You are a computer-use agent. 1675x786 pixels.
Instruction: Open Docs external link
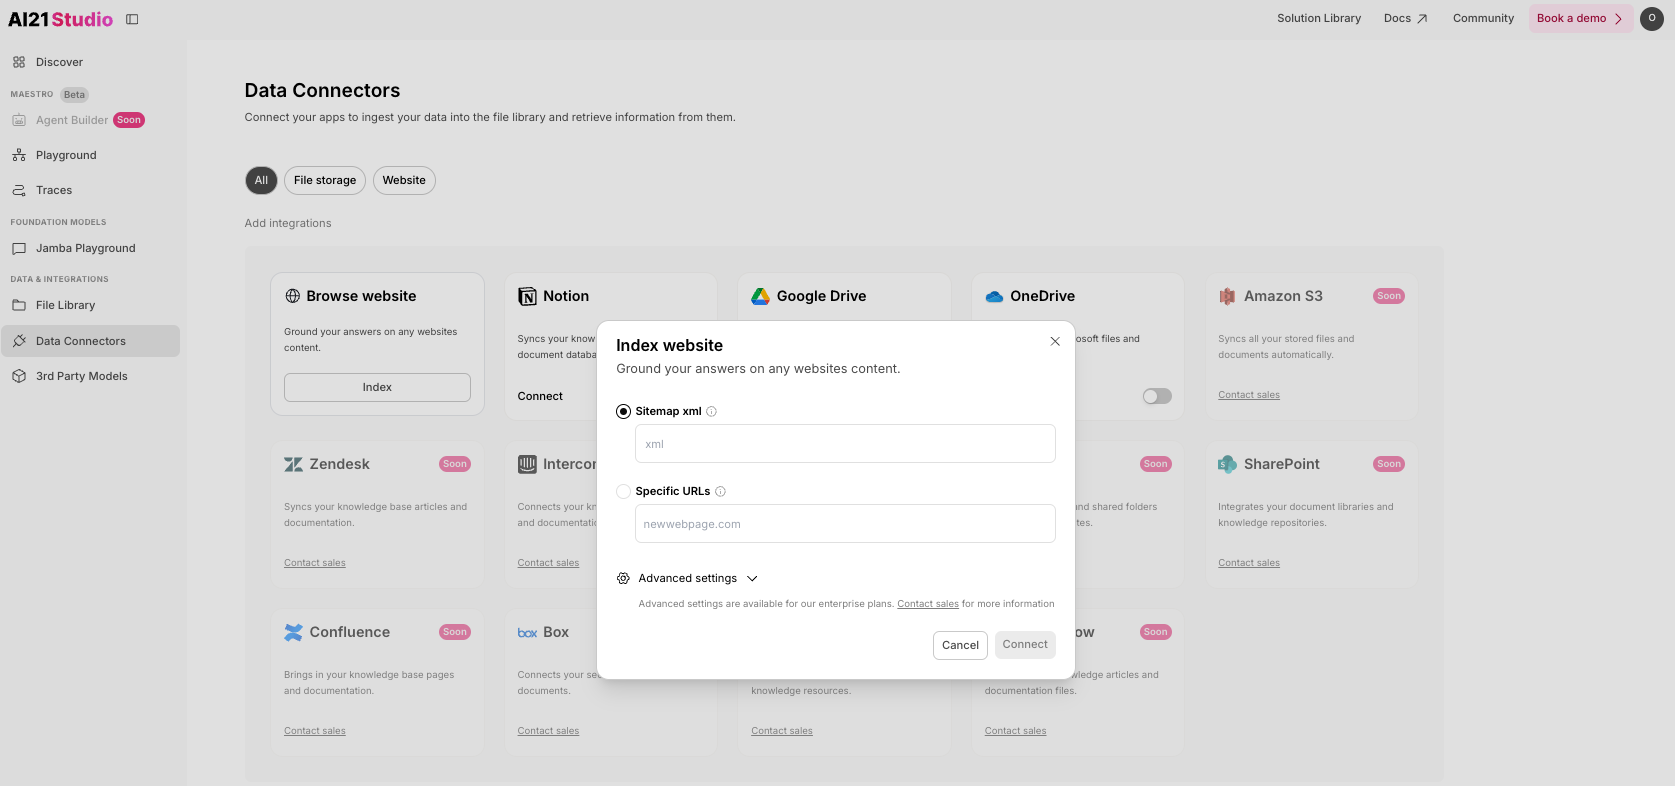click(1406, 18)
